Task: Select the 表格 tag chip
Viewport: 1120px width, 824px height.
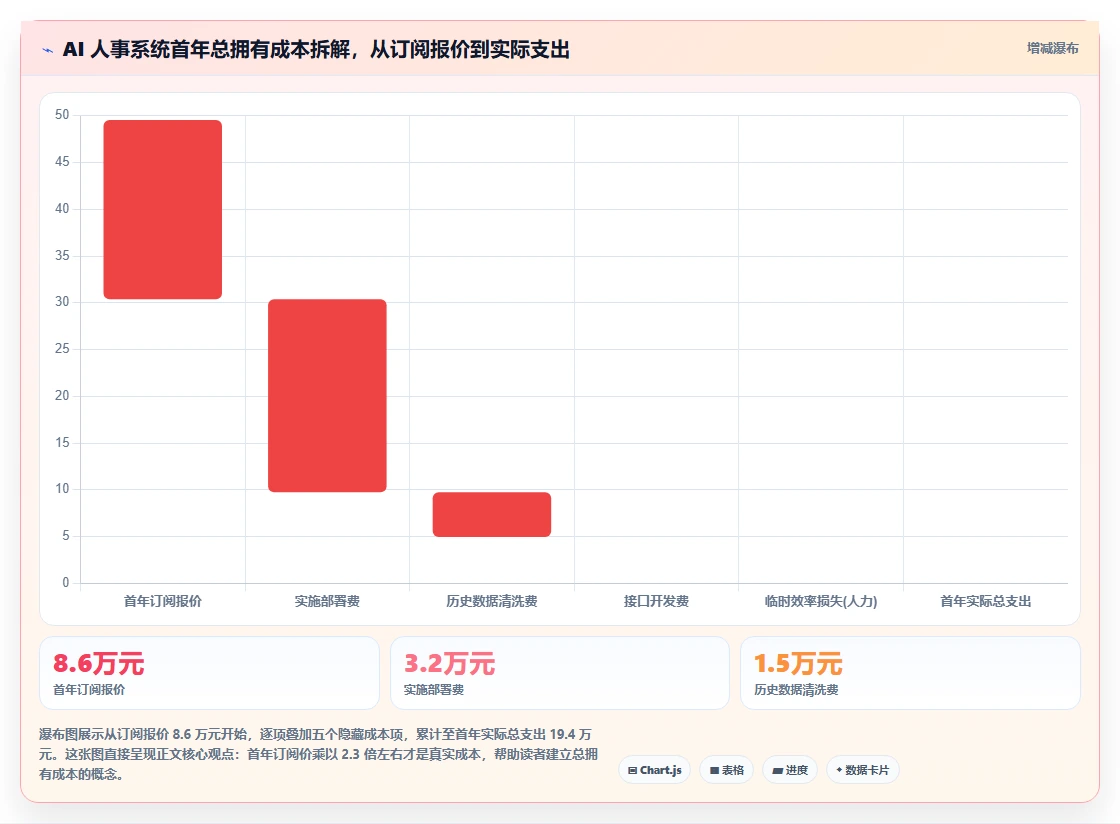Action: pyautogui.click(x=726, y=770)
